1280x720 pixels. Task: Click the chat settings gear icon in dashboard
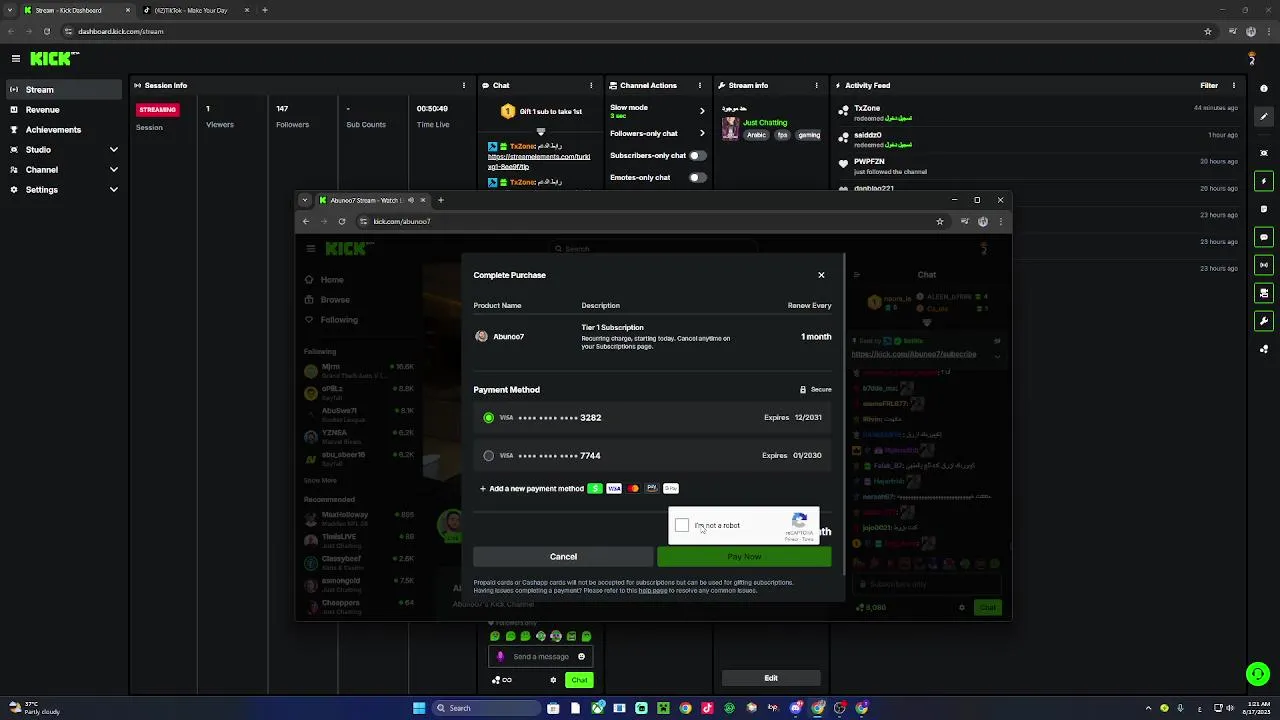click(553, 680)
